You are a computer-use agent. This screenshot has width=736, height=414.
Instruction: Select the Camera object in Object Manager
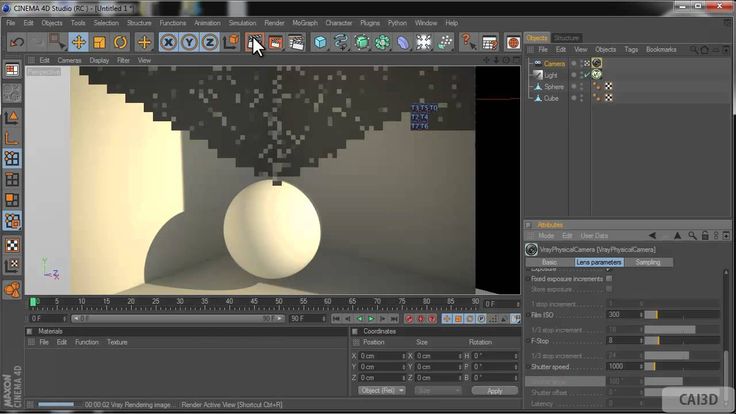[x=554, y=63]
